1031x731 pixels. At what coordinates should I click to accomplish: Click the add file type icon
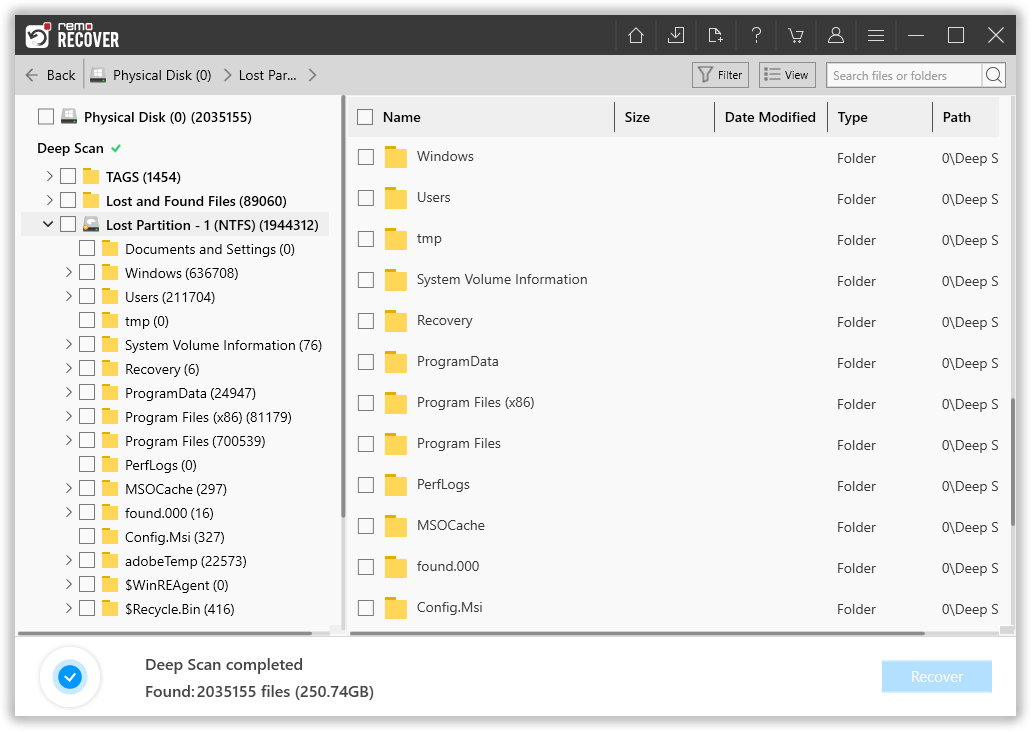716,36
